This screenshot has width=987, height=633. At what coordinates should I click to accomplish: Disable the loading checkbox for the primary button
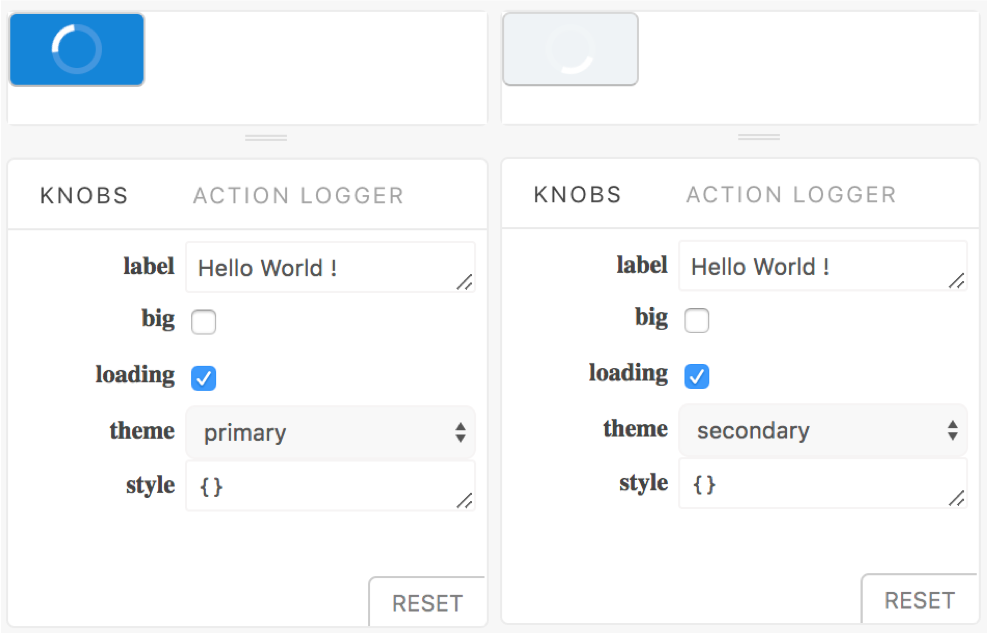203,378
